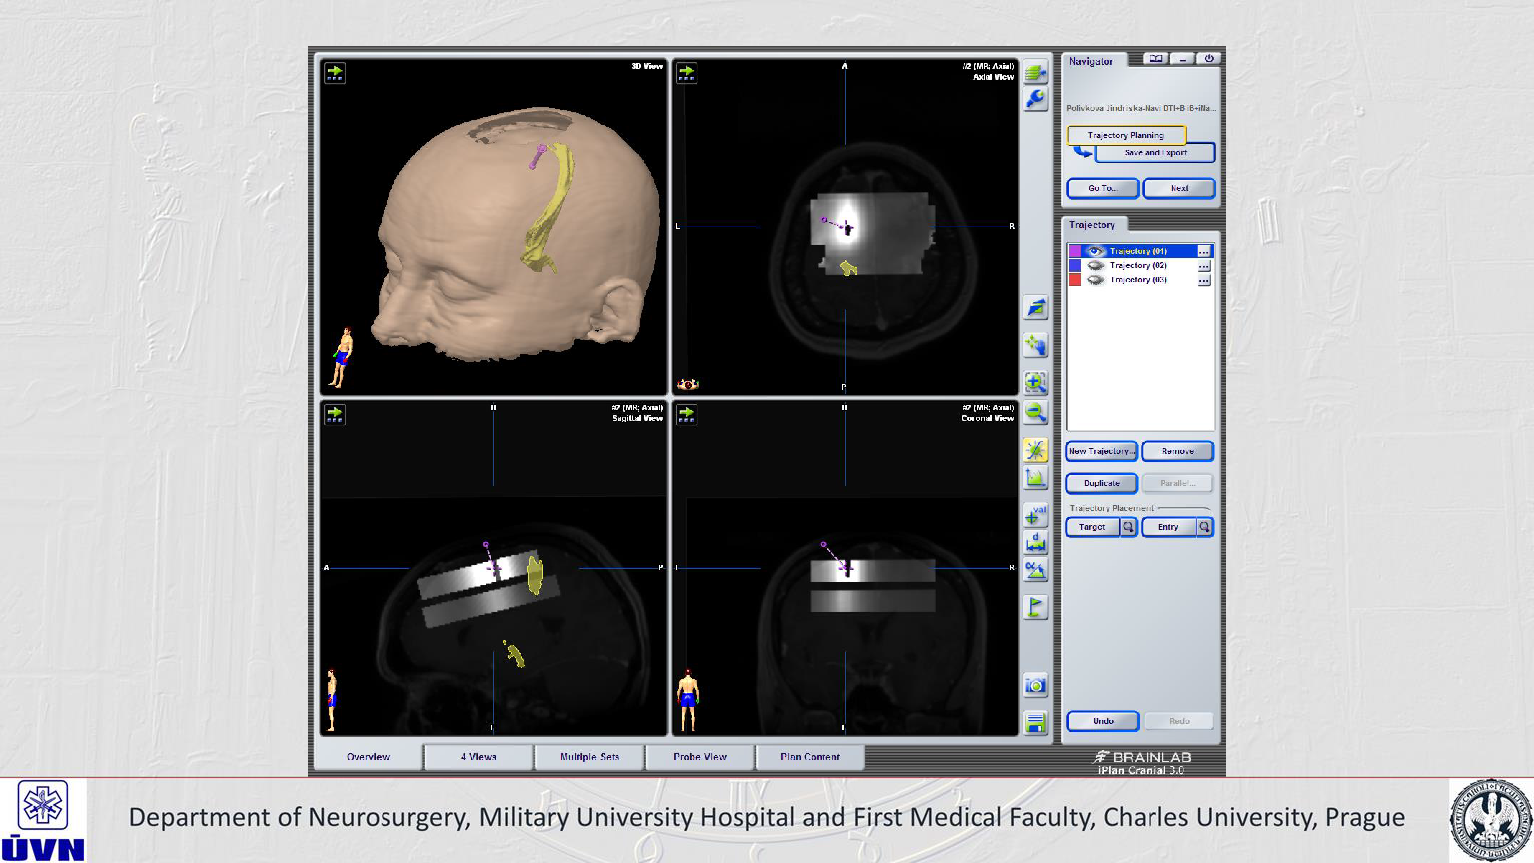Select the distance measurement tool icon
The image size is (1534, 863).
pyautogui.click(x=1035, y=543)
